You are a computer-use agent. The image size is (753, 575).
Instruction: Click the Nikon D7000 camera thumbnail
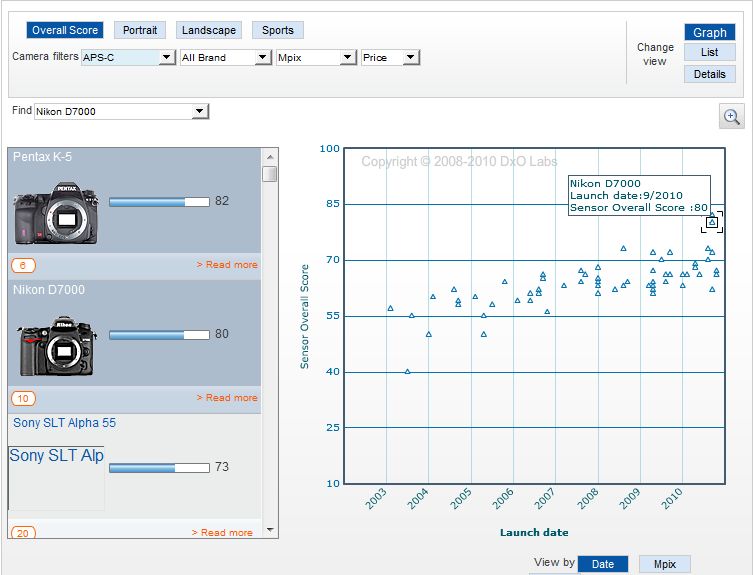(x=57, y=346)
